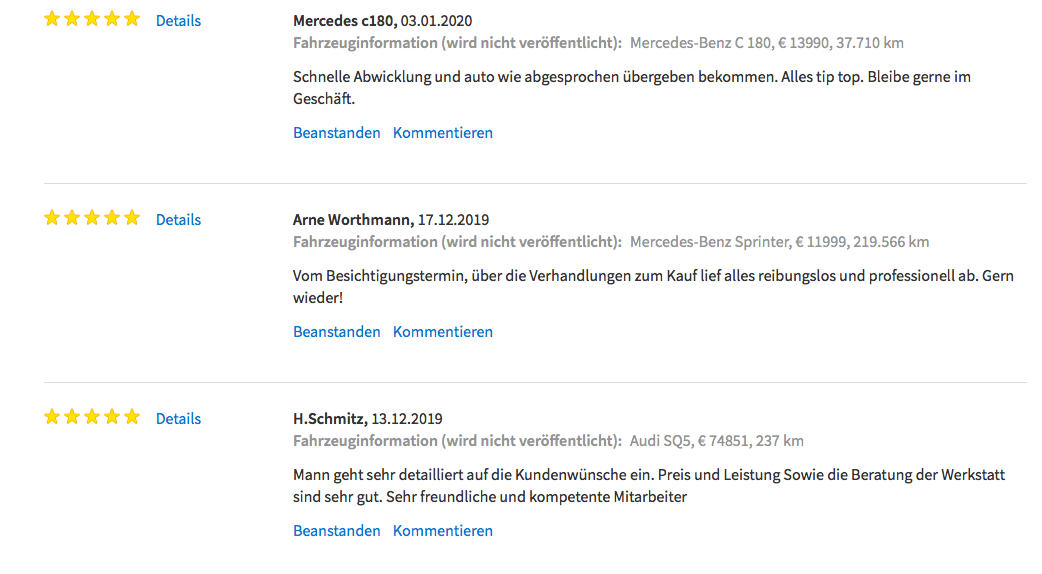The width and height of the screenshot is (1042, 574).
Task: Open Details for H.Schmitz review
Action: (x=178, y=419)
